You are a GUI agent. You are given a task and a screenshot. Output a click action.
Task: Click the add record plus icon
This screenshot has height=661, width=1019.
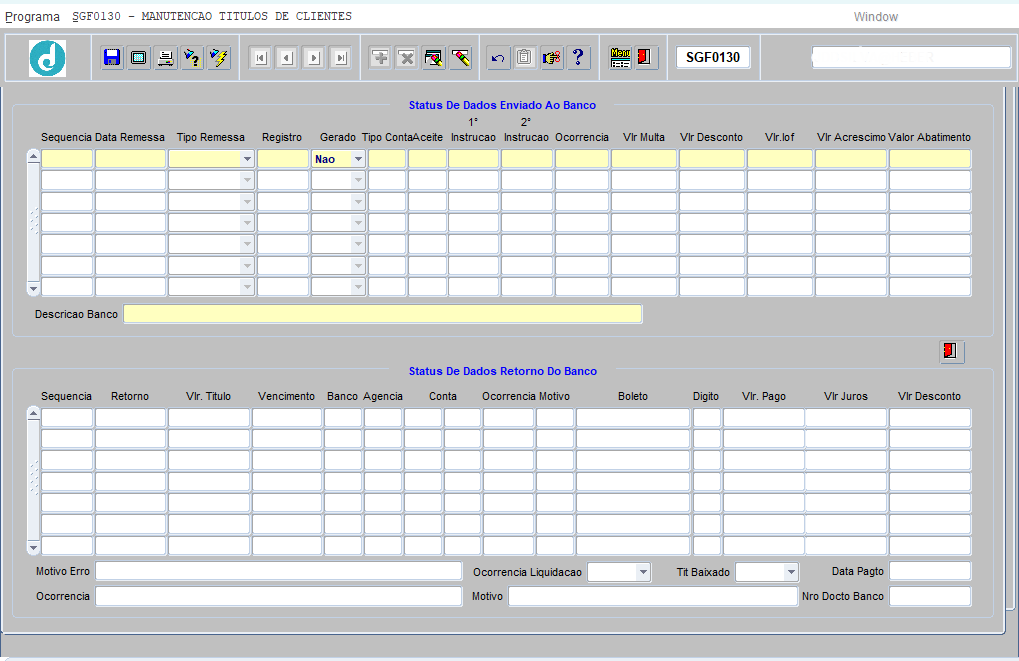380,58
